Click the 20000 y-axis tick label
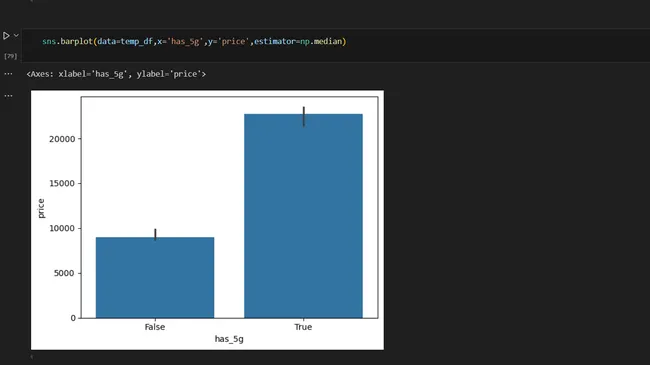The image size is (650, 365). (x=62, y=139)
